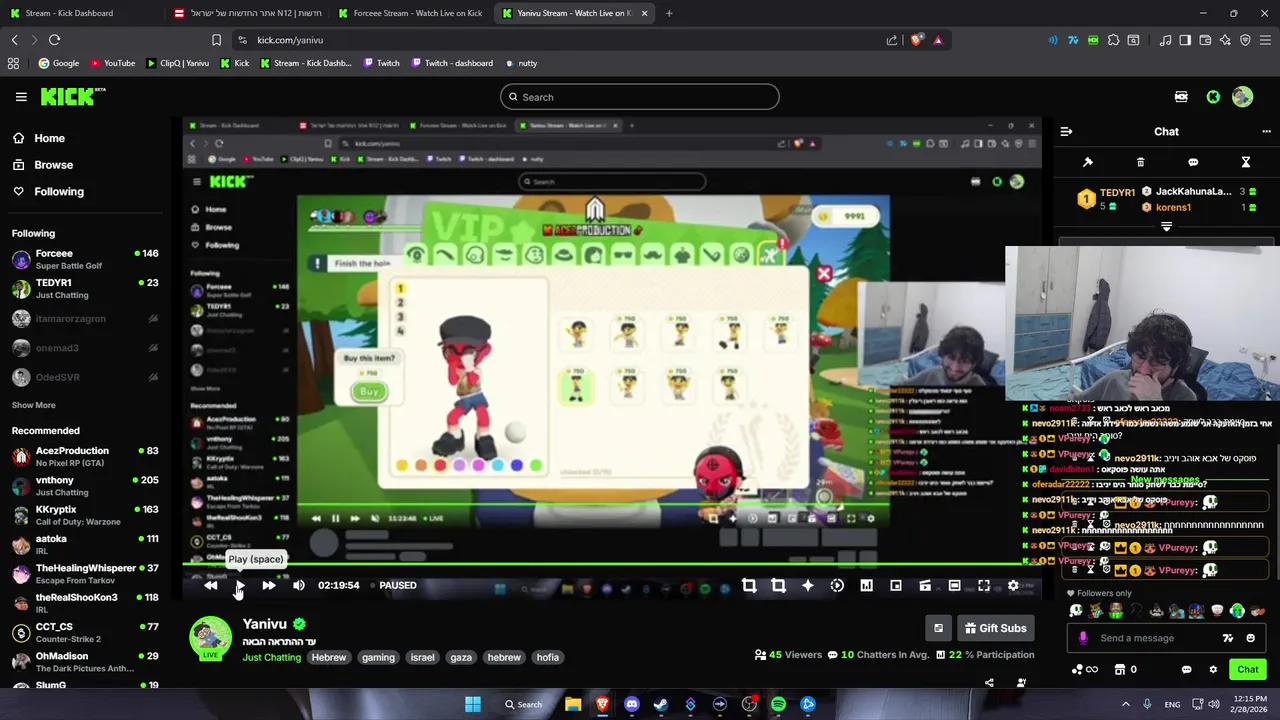Screen dimensions: 1280x720
Task: Open the 7TV emote menu icon
Action: tap(1228, 638)
